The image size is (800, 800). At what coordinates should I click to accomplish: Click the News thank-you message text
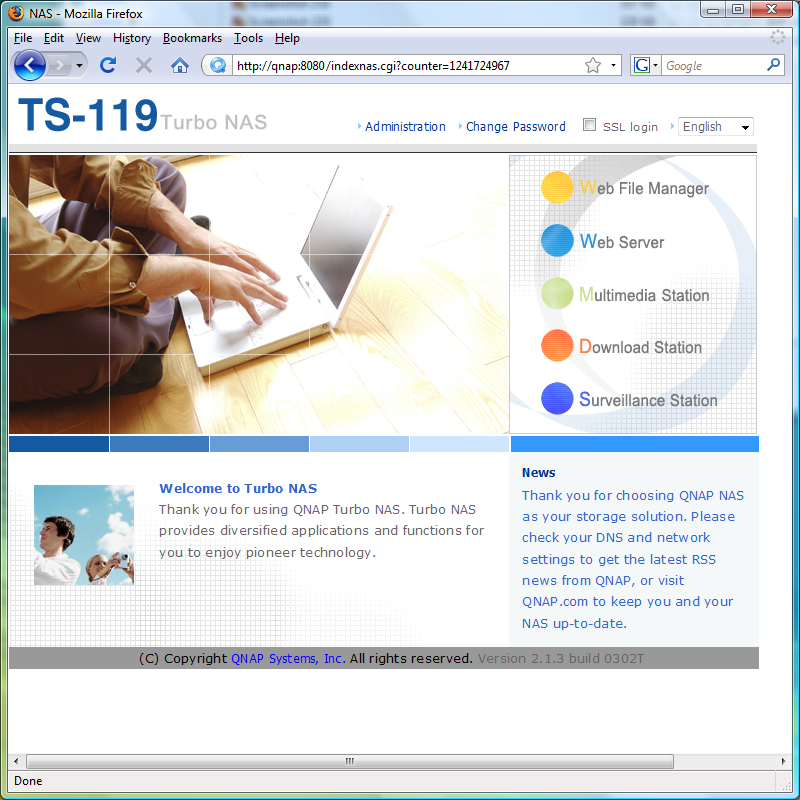(x=633, y=559)
